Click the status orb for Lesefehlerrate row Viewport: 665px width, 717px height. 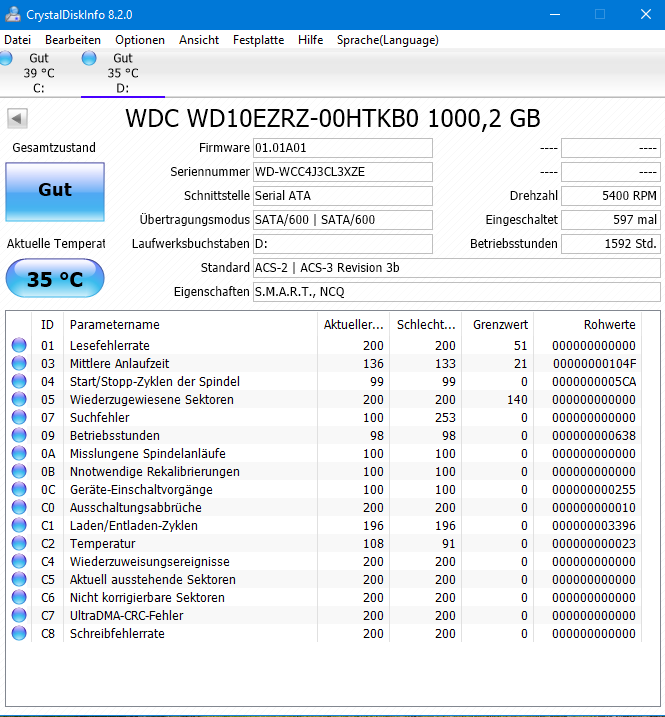pos(19,345)
